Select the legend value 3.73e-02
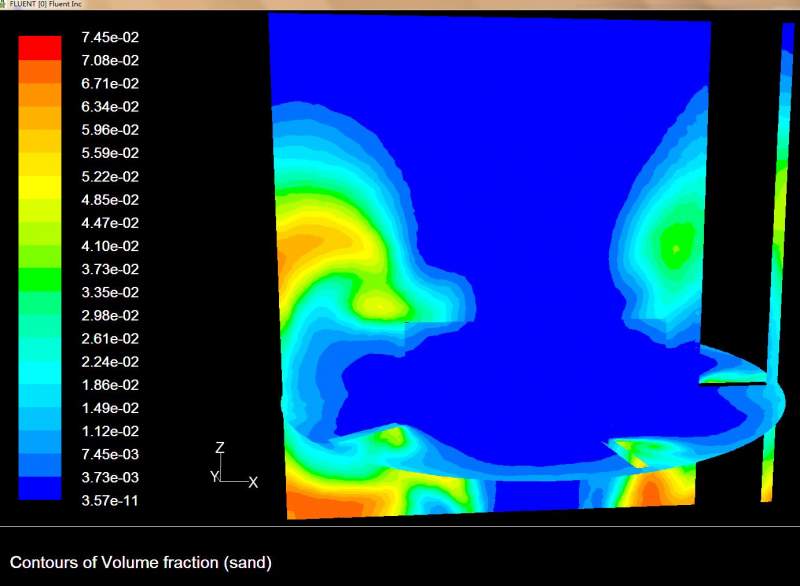This screenshot has height=586, width=800. [x=110, y=269]
